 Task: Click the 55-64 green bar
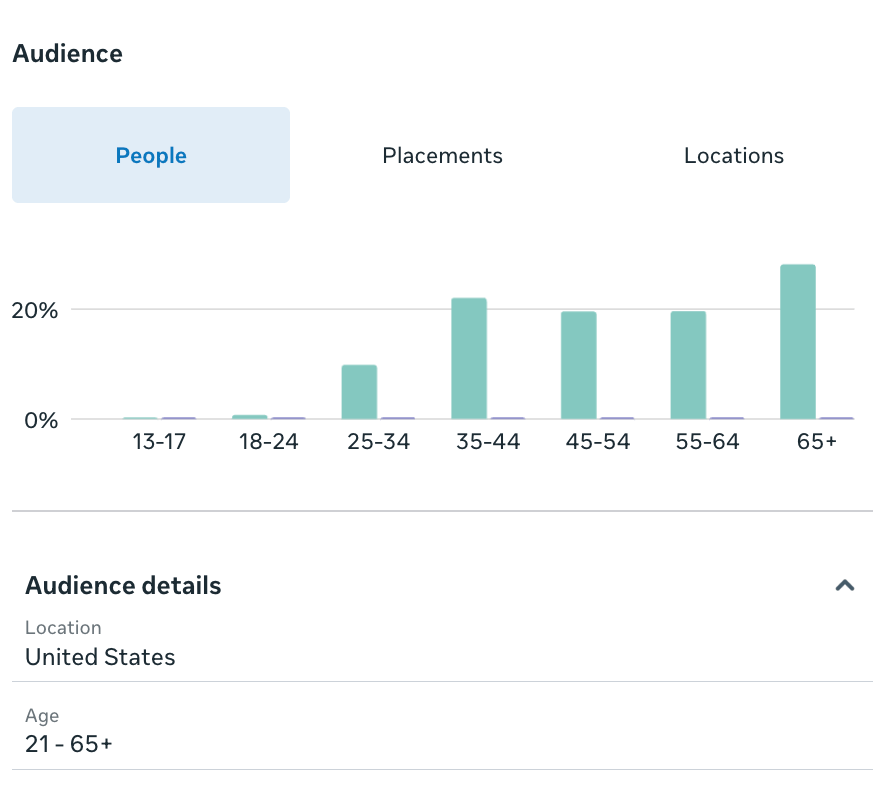click(x=687, y=365)
